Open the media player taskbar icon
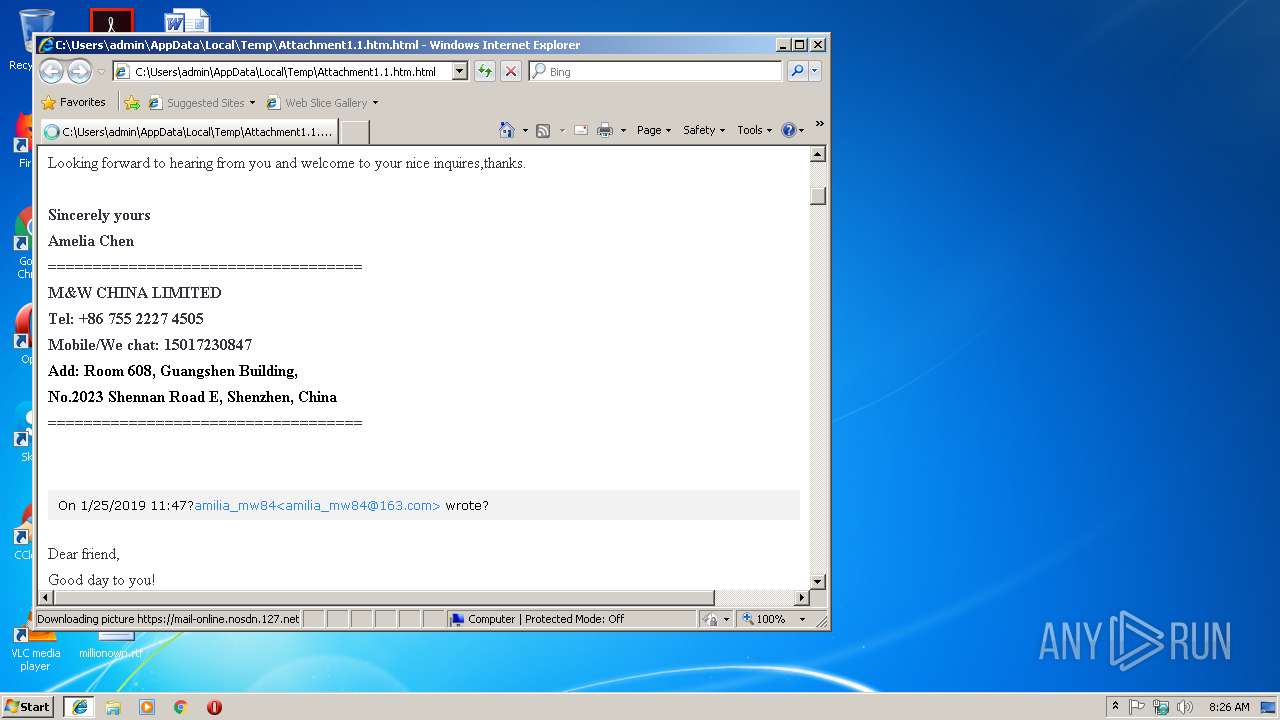The width and height of the screenshot is (1280, 720). coord(147,707)
